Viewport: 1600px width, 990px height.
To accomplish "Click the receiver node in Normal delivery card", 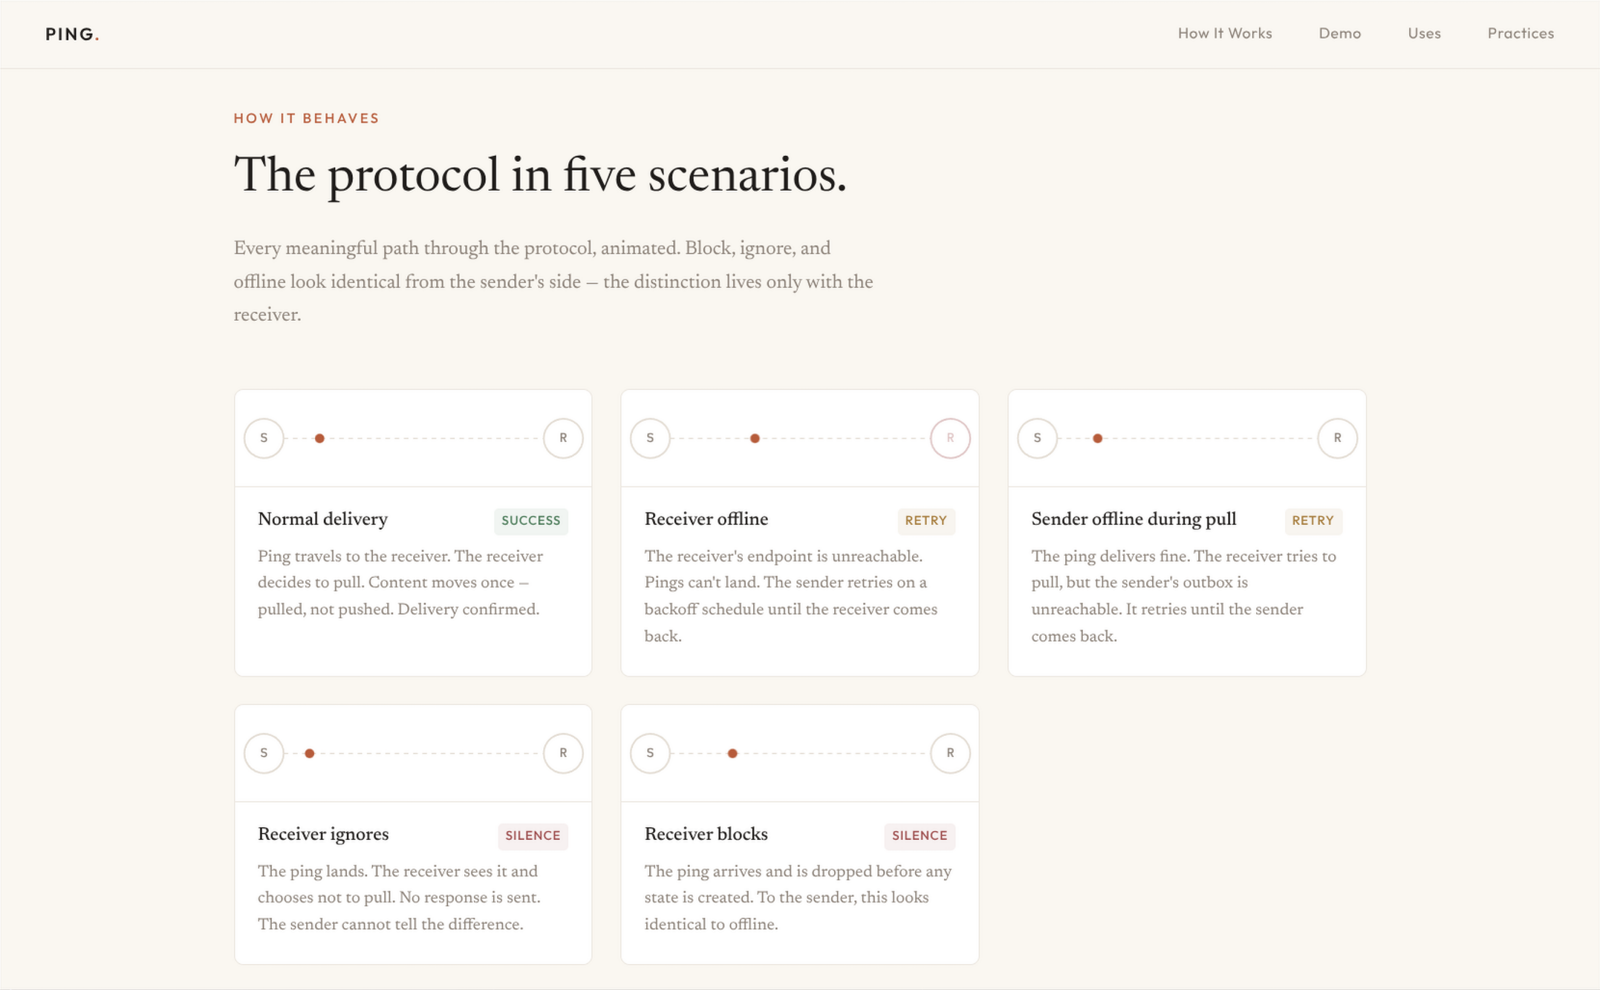I will coord(563,438).
